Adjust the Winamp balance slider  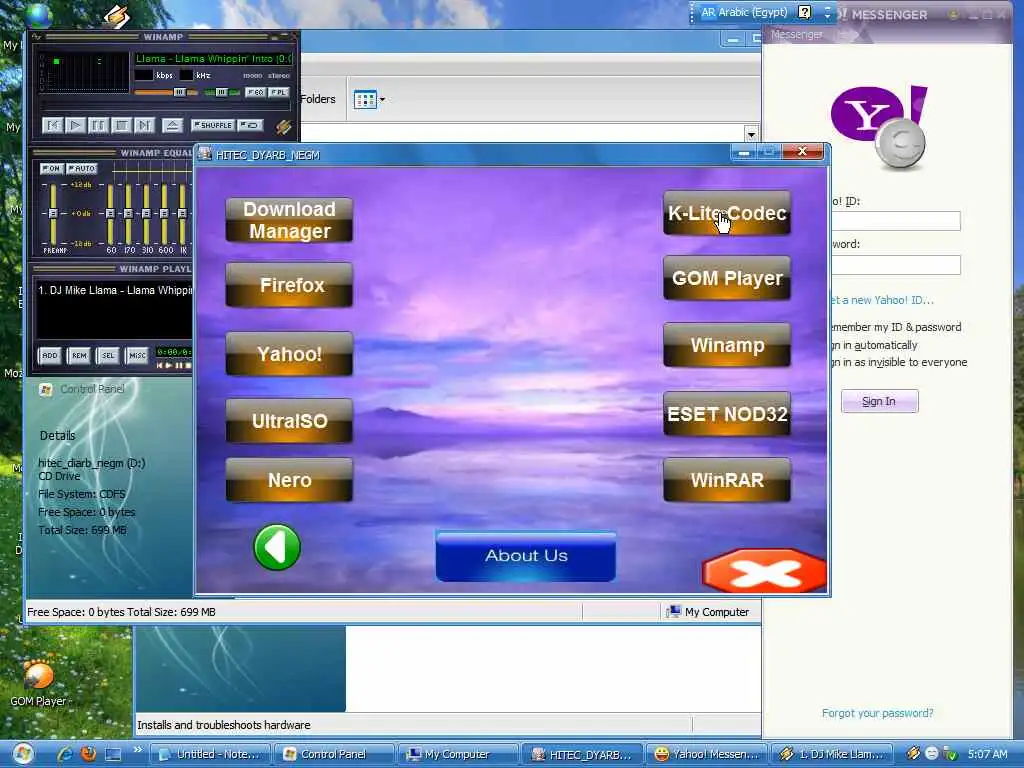[x=222, y=92]
